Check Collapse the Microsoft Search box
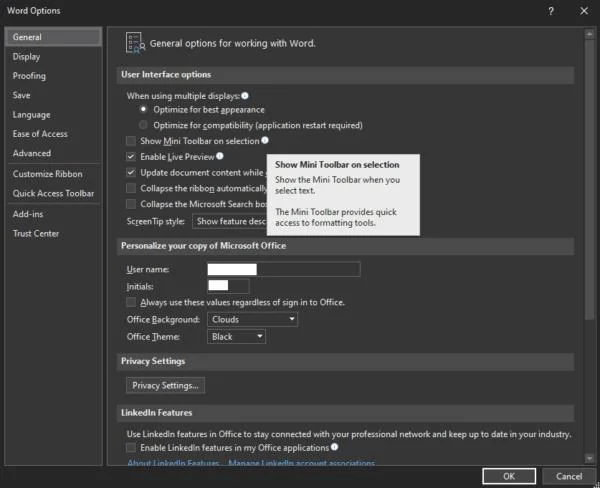The image size is (600, 488). coord(131,204)
